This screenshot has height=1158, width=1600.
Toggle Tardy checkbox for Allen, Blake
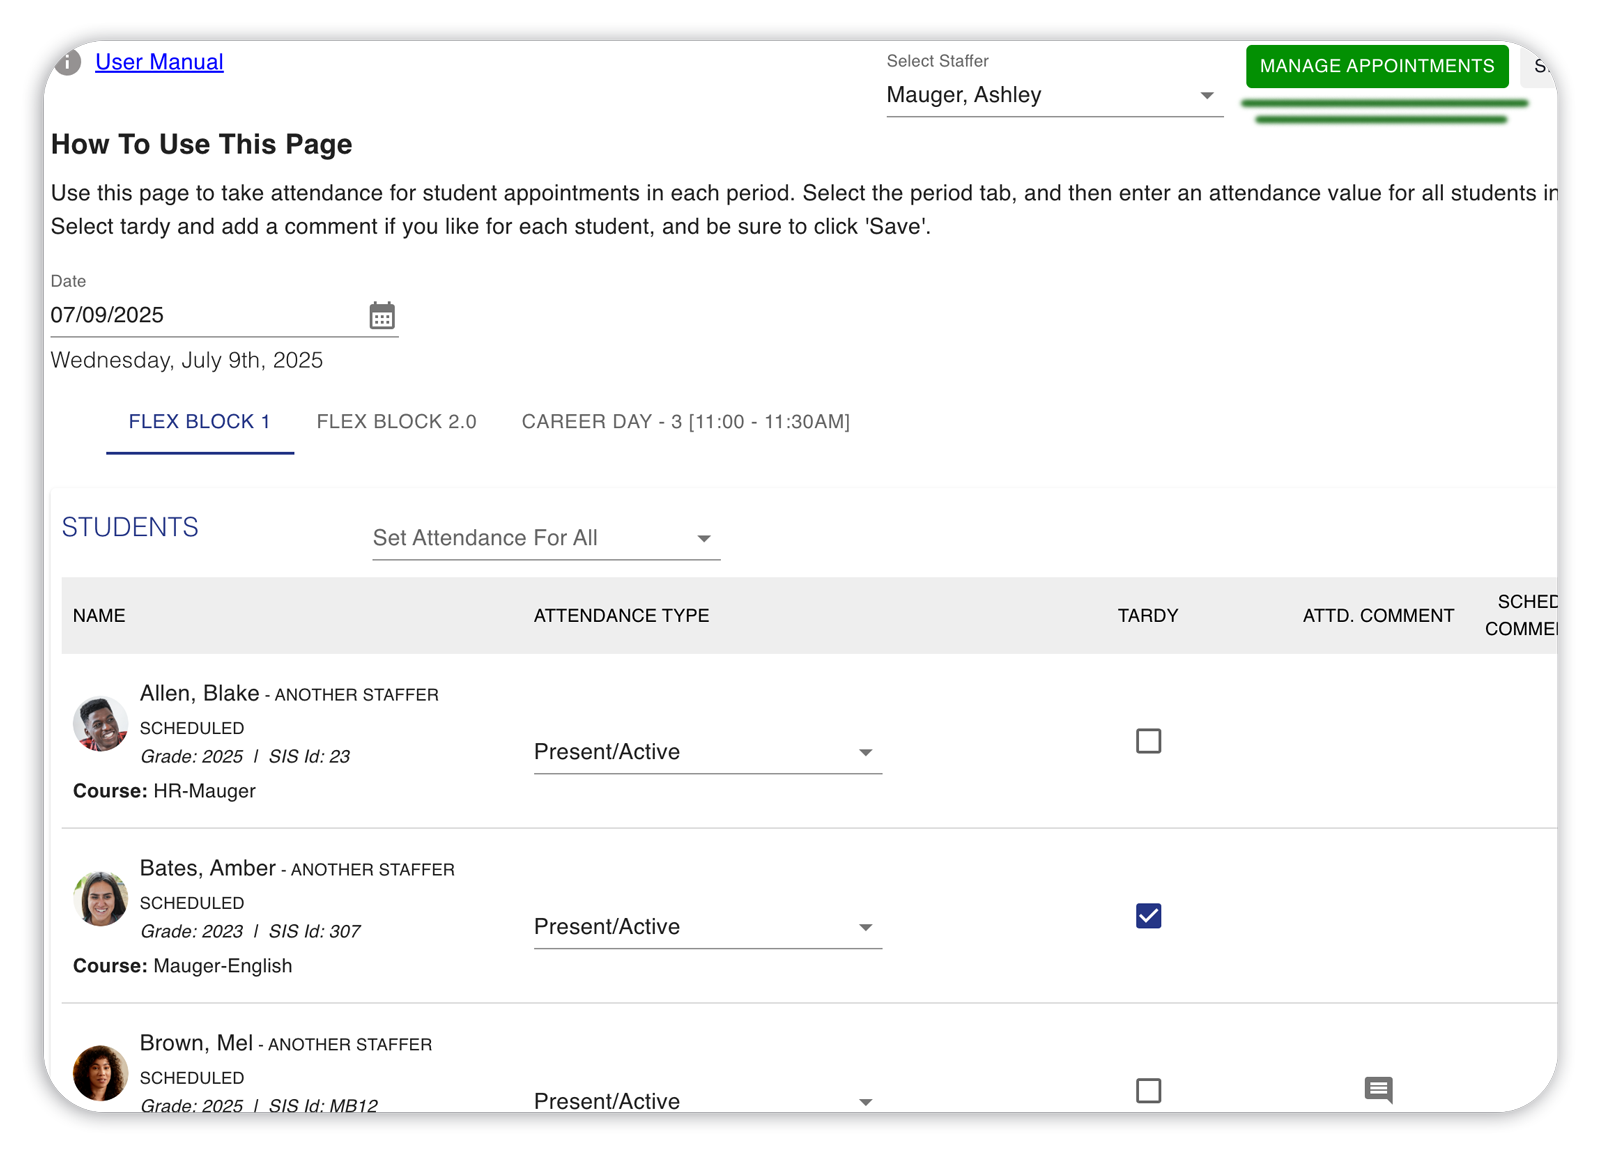coord(1148,741)
